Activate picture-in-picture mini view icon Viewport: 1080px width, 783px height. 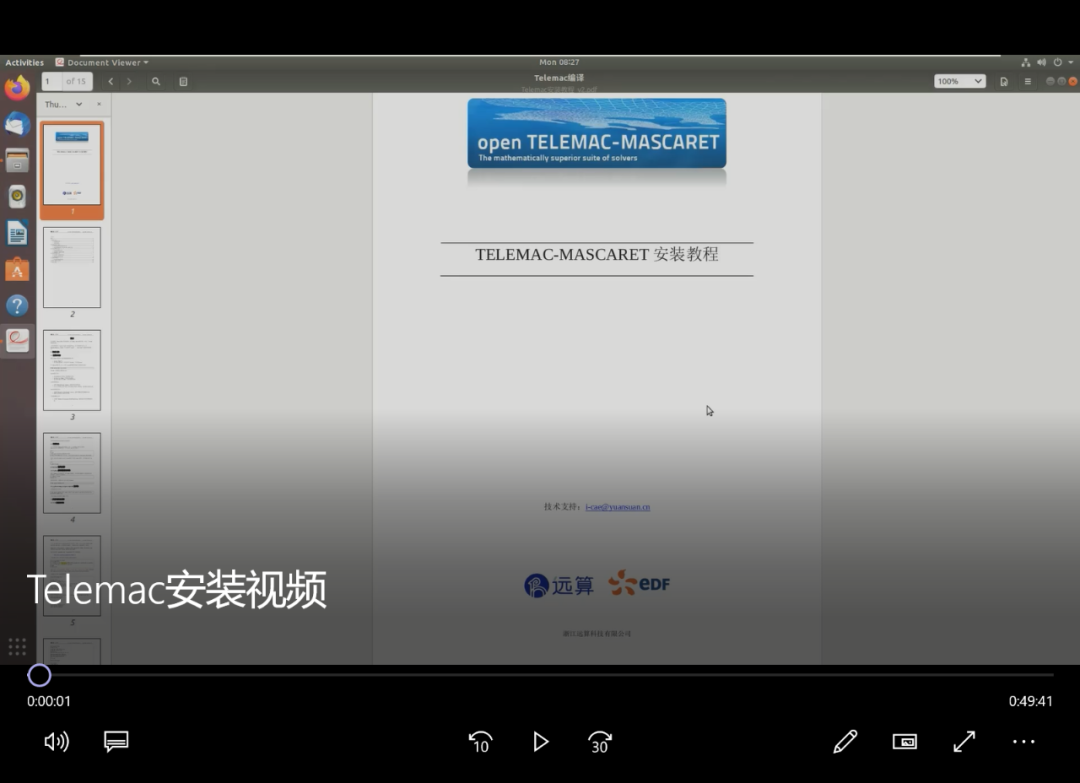click(904, 742)
